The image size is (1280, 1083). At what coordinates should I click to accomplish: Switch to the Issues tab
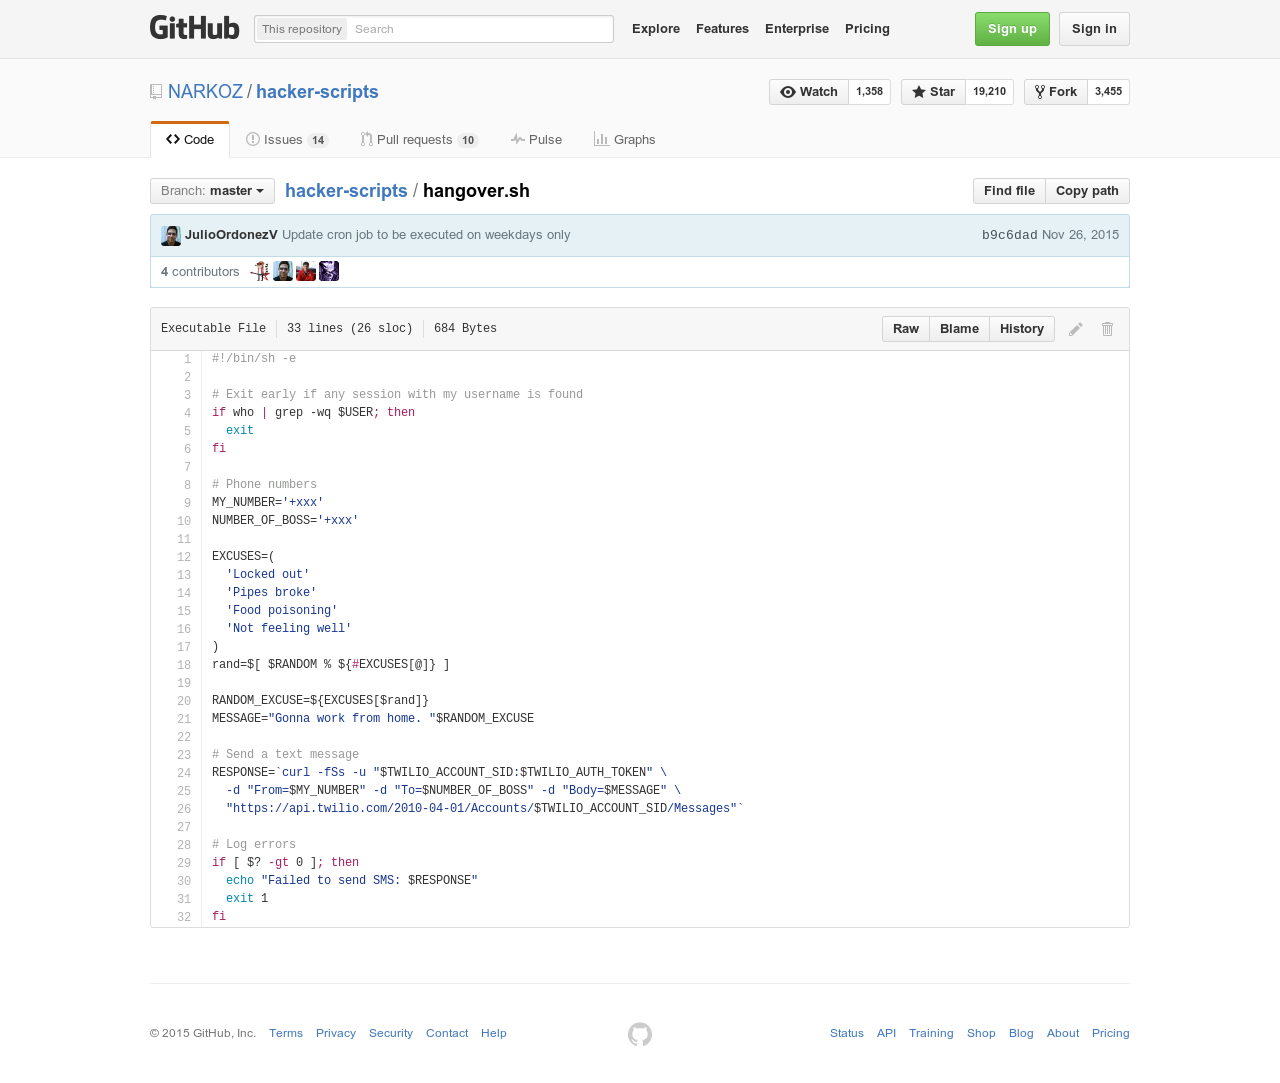pos(287,140)
